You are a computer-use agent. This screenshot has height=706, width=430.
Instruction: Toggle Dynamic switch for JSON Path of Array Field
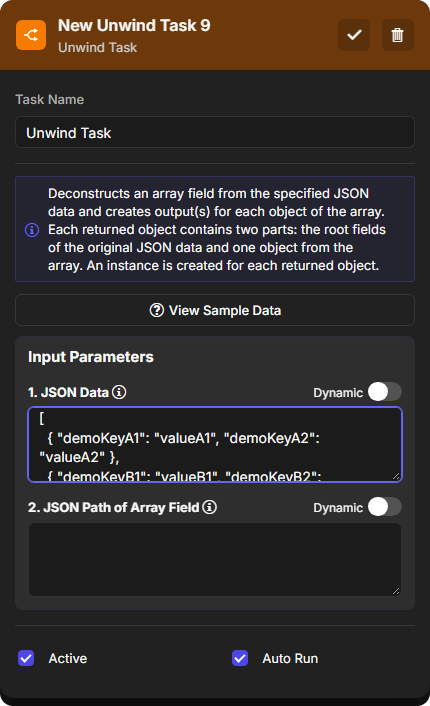(385, 507)
